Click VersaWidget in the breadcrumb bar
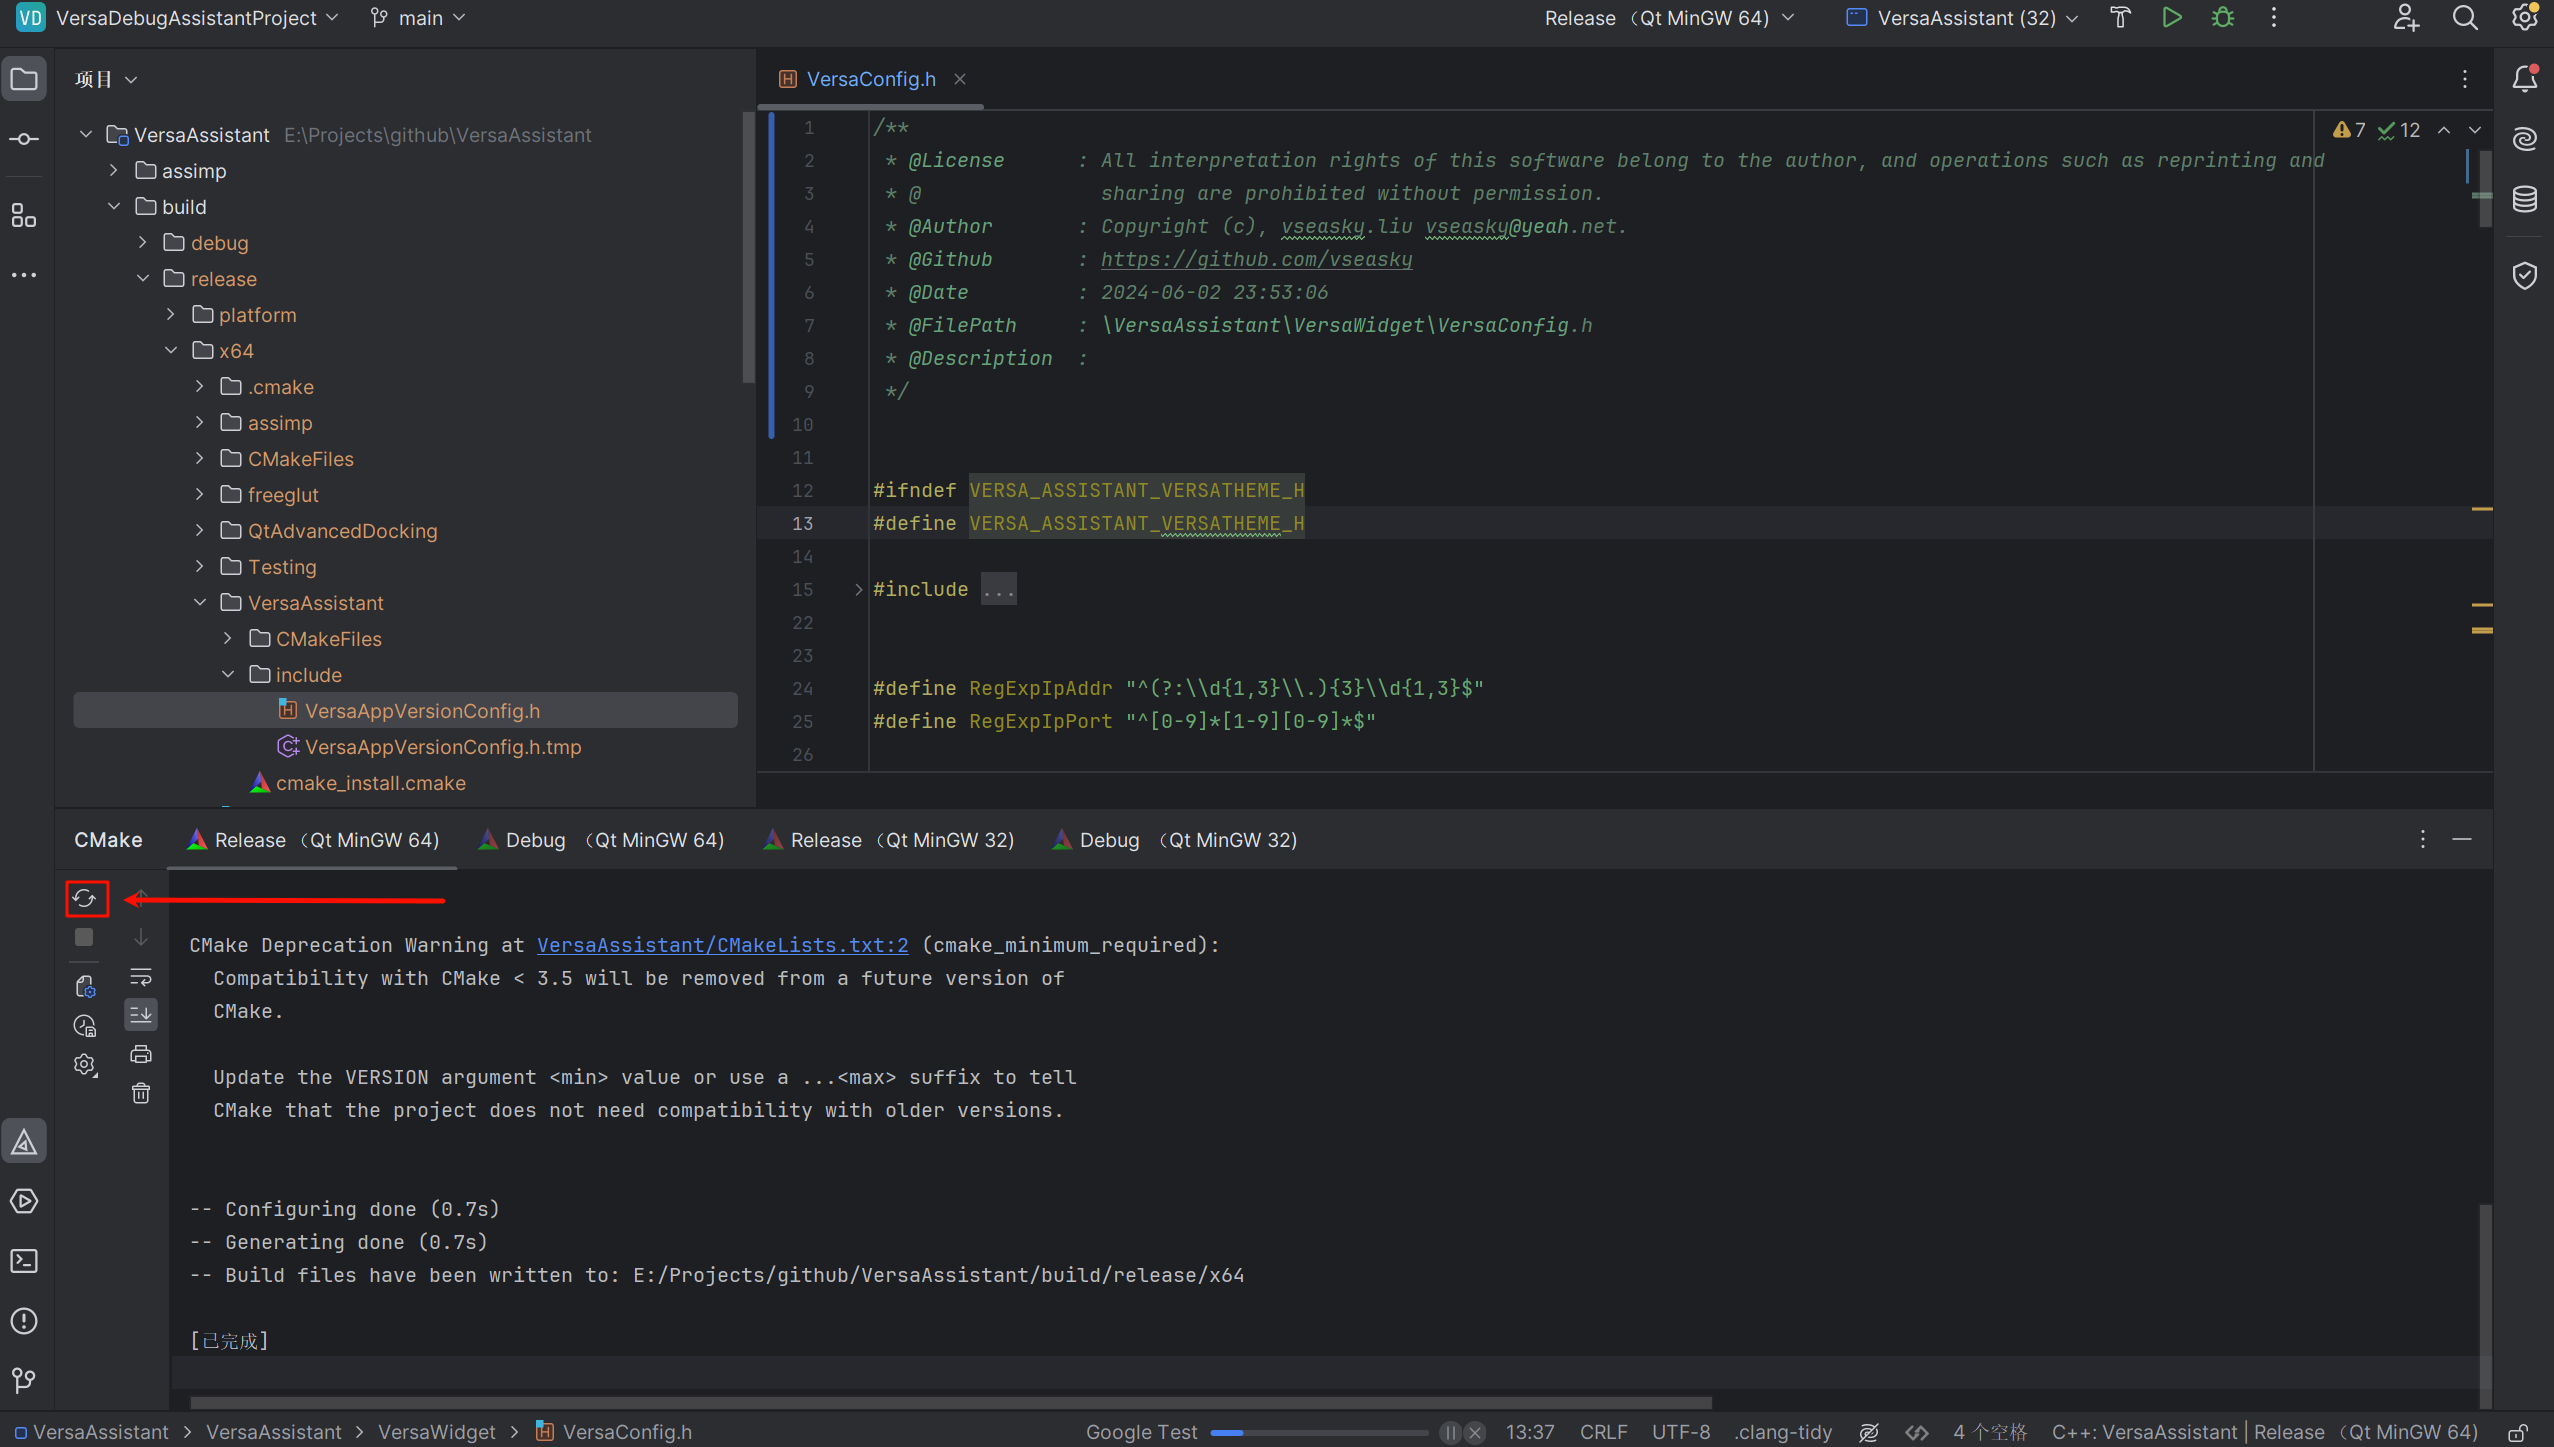 (436, 1432)
